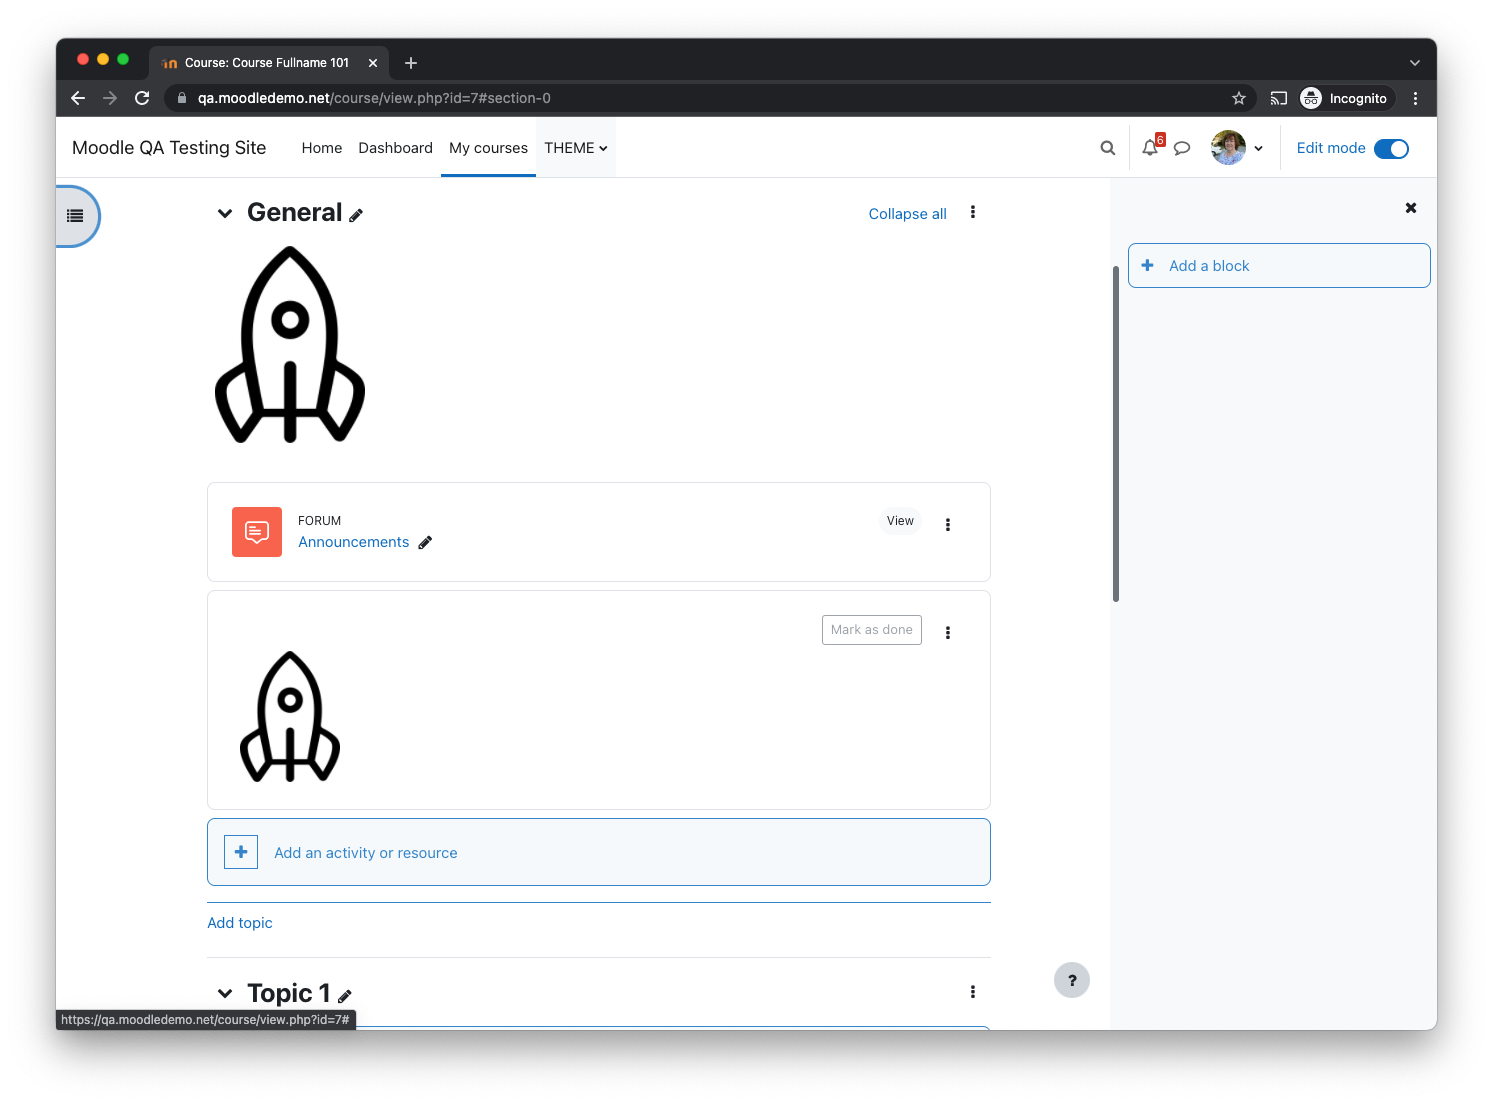This screenshot has height=1104, width=1493.
Task: Click the large rocket image in General
Action: click(290, 345)
